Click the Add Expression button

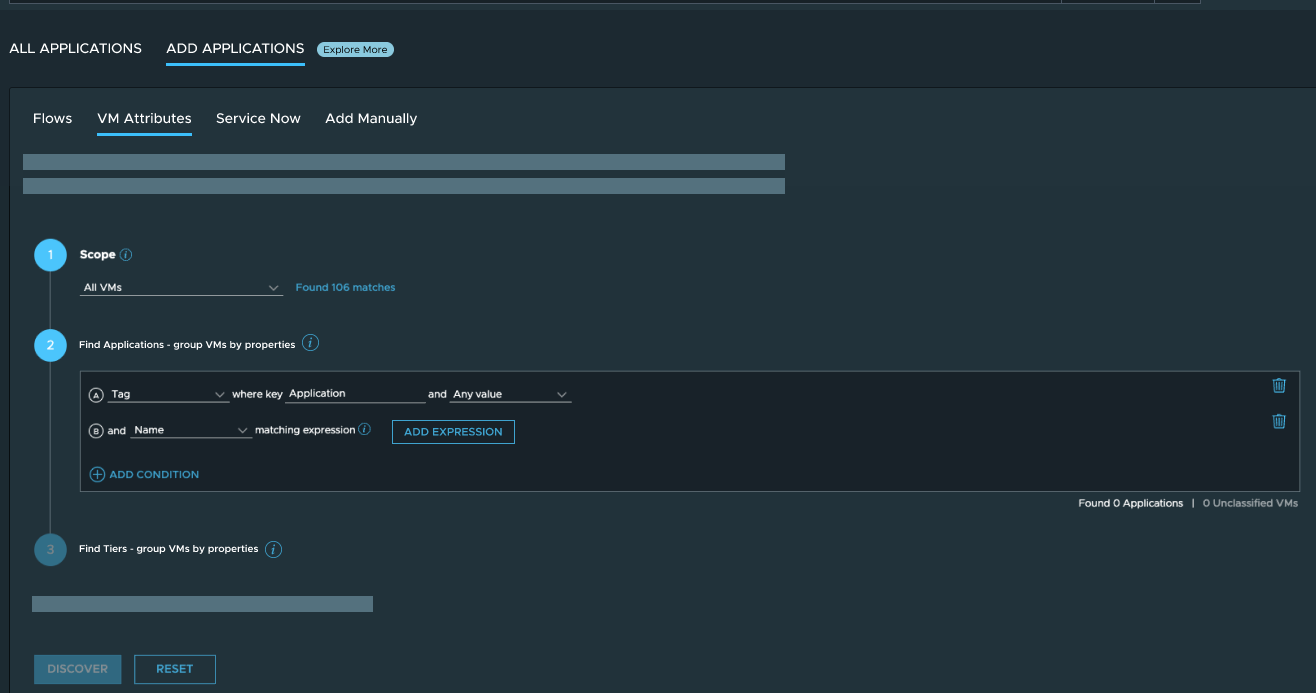(x=453, y=432)
